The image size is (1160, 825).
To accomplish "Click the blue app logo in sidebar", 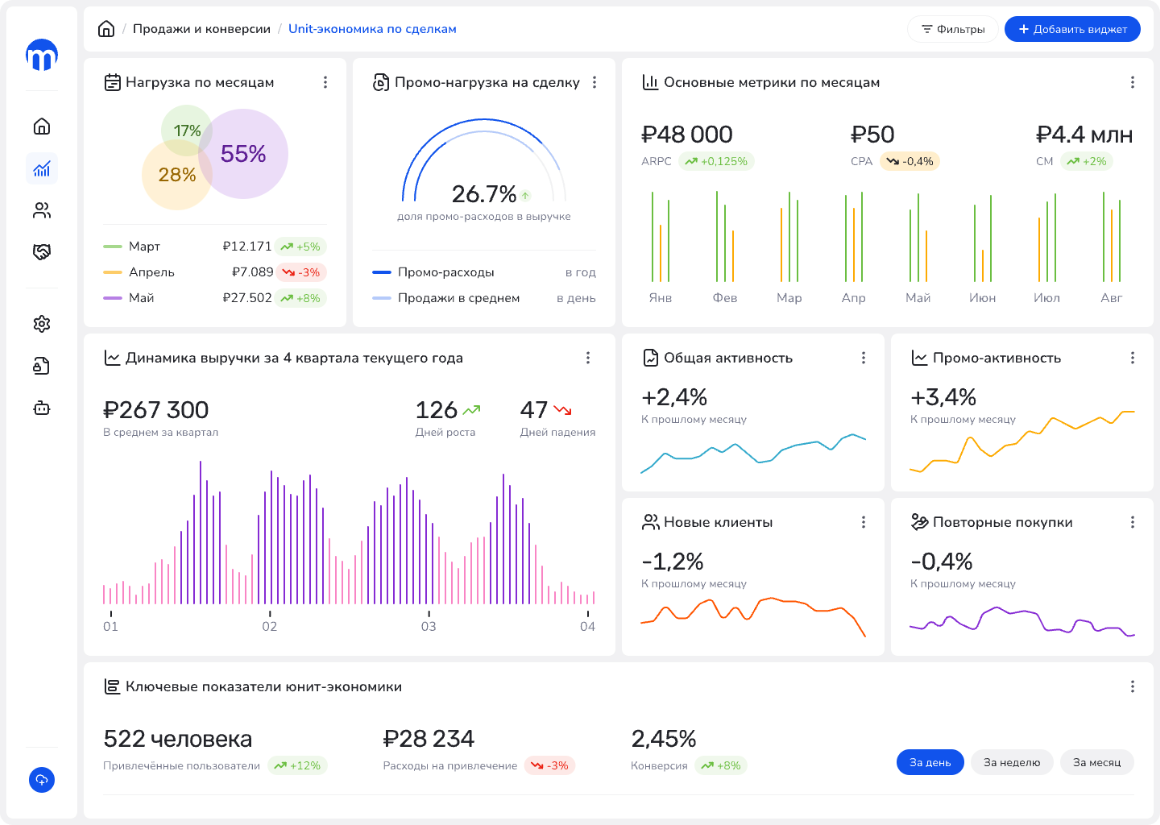I will point(42,55).
